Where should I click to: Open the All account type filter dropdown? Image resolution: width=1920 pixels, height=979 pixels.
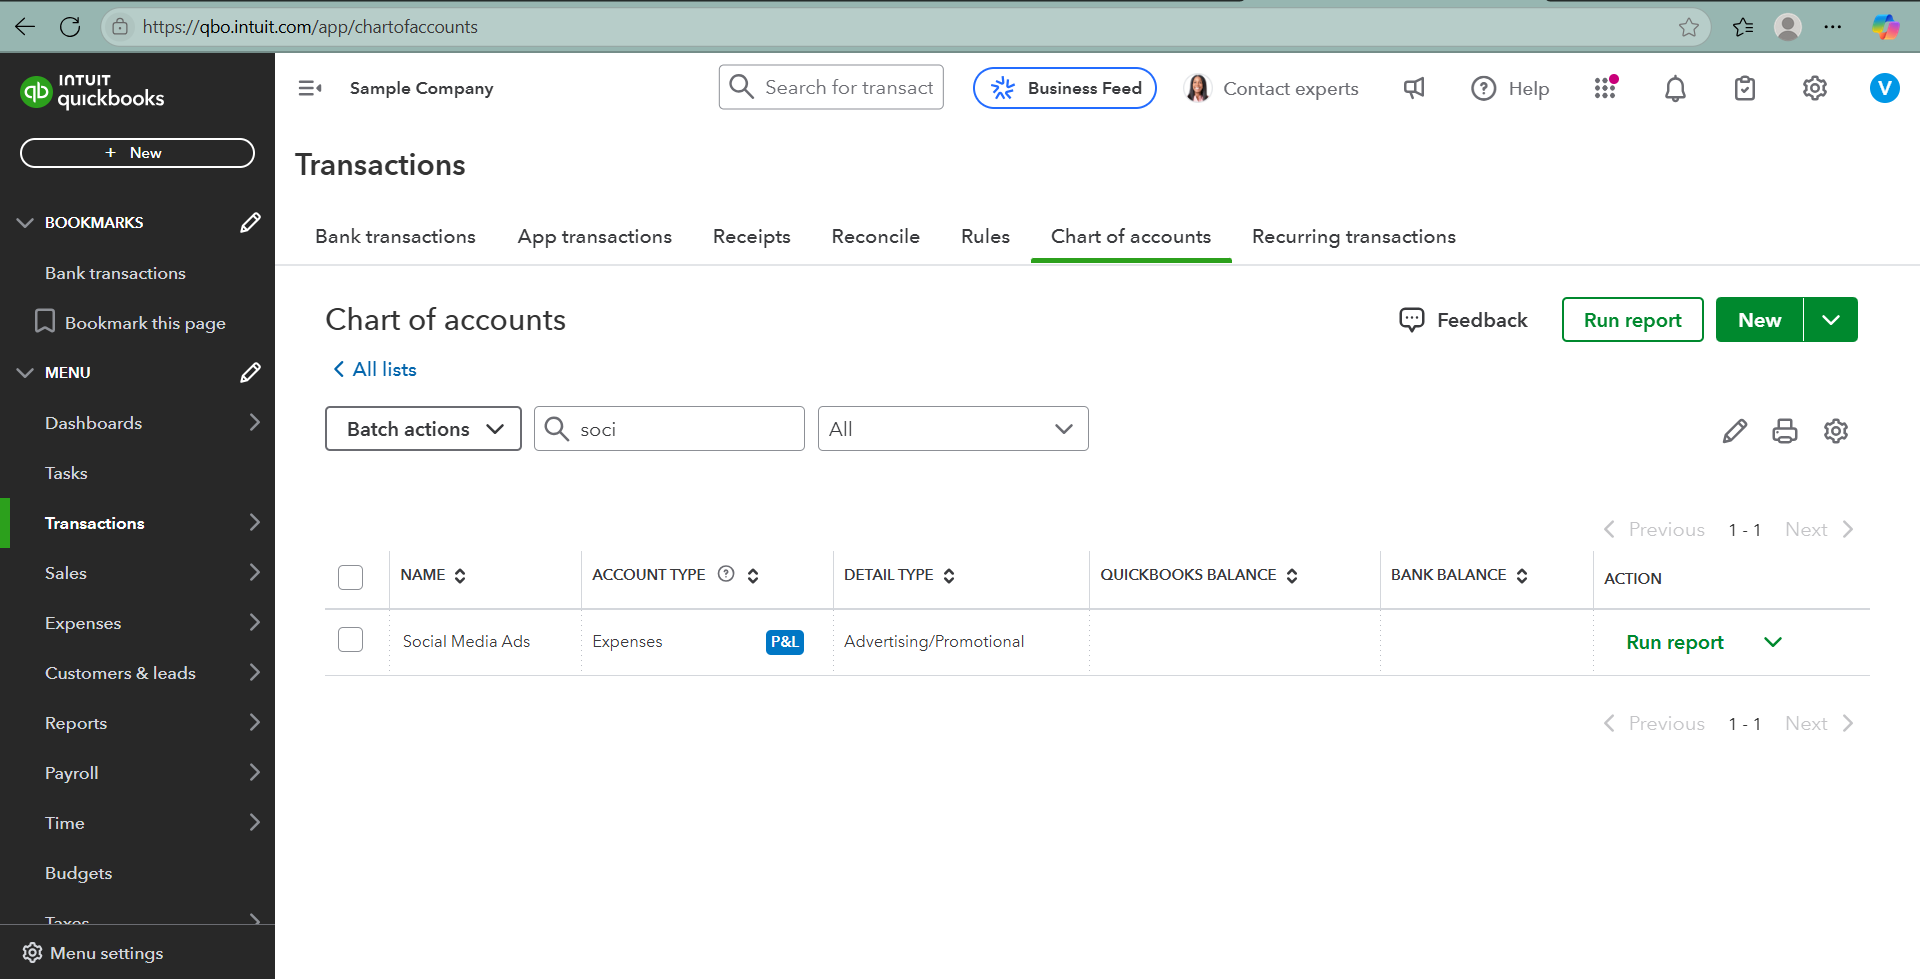(x=953, y=429)
